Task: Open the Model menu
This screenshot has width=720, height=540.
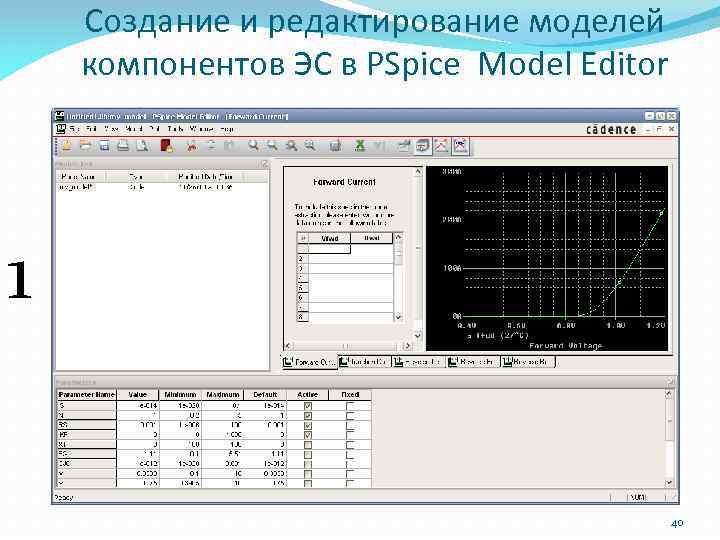Action: click(134, 129)
